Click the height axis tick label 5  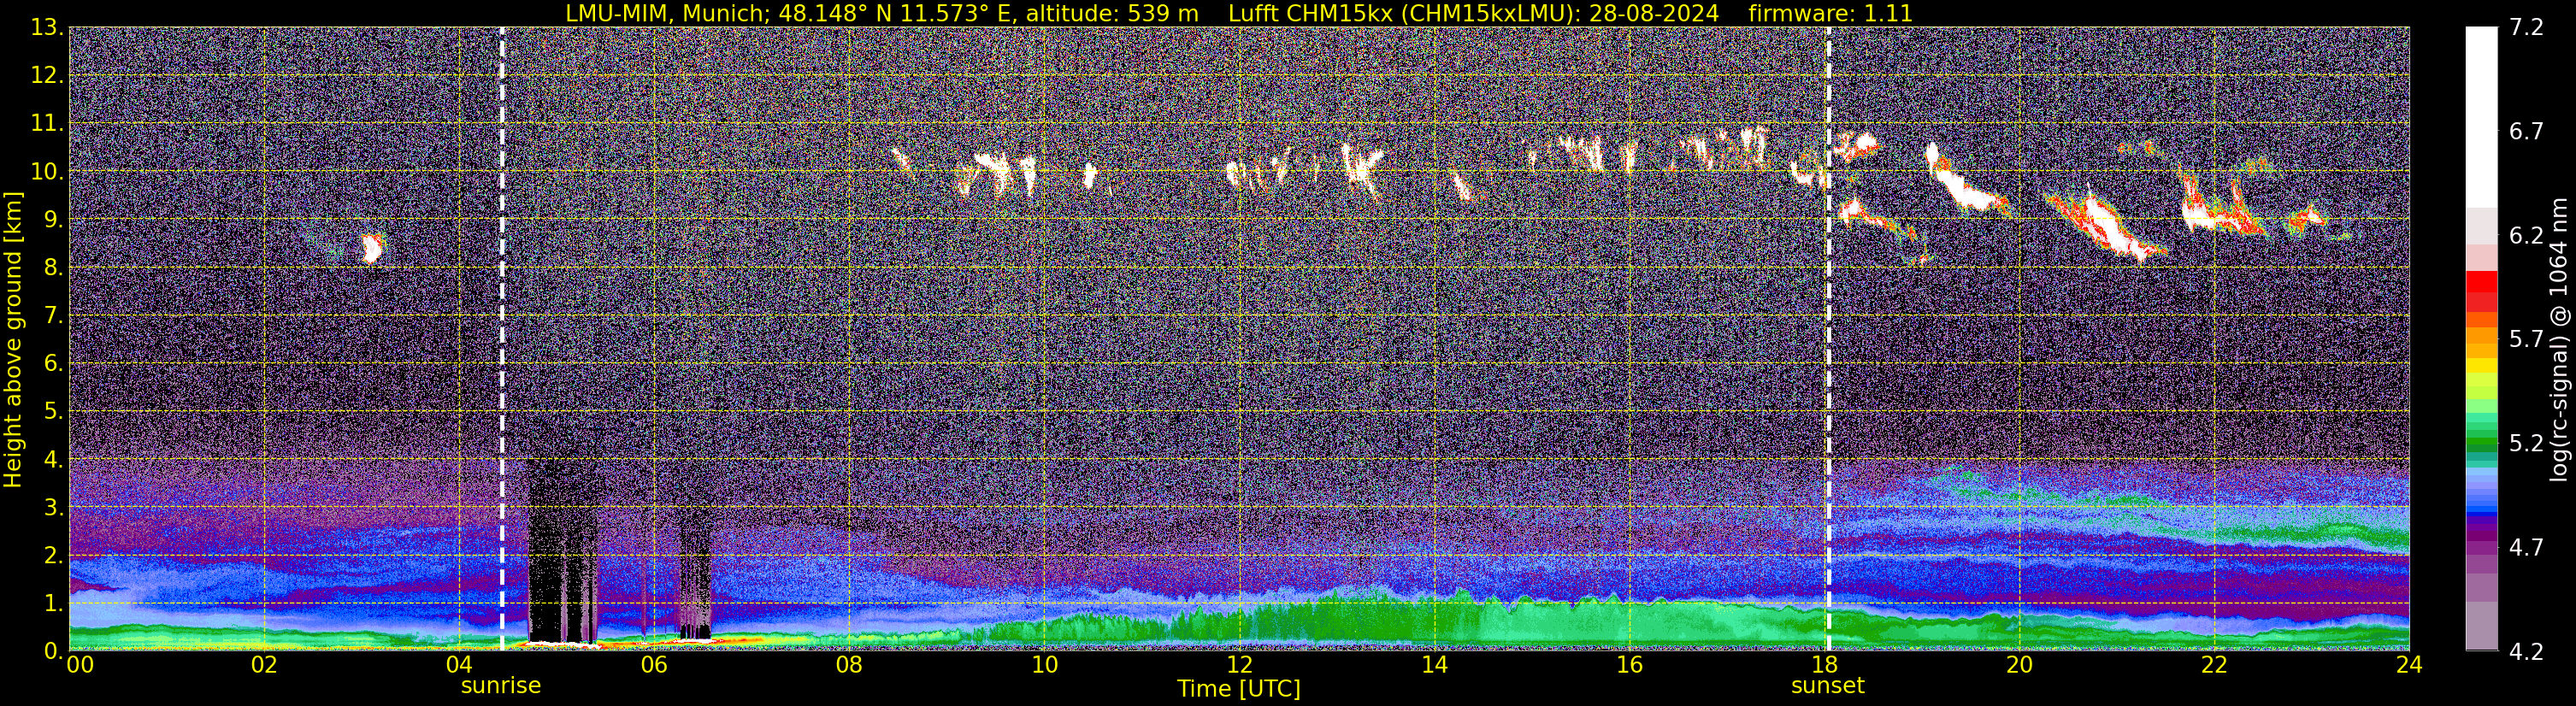52,412
